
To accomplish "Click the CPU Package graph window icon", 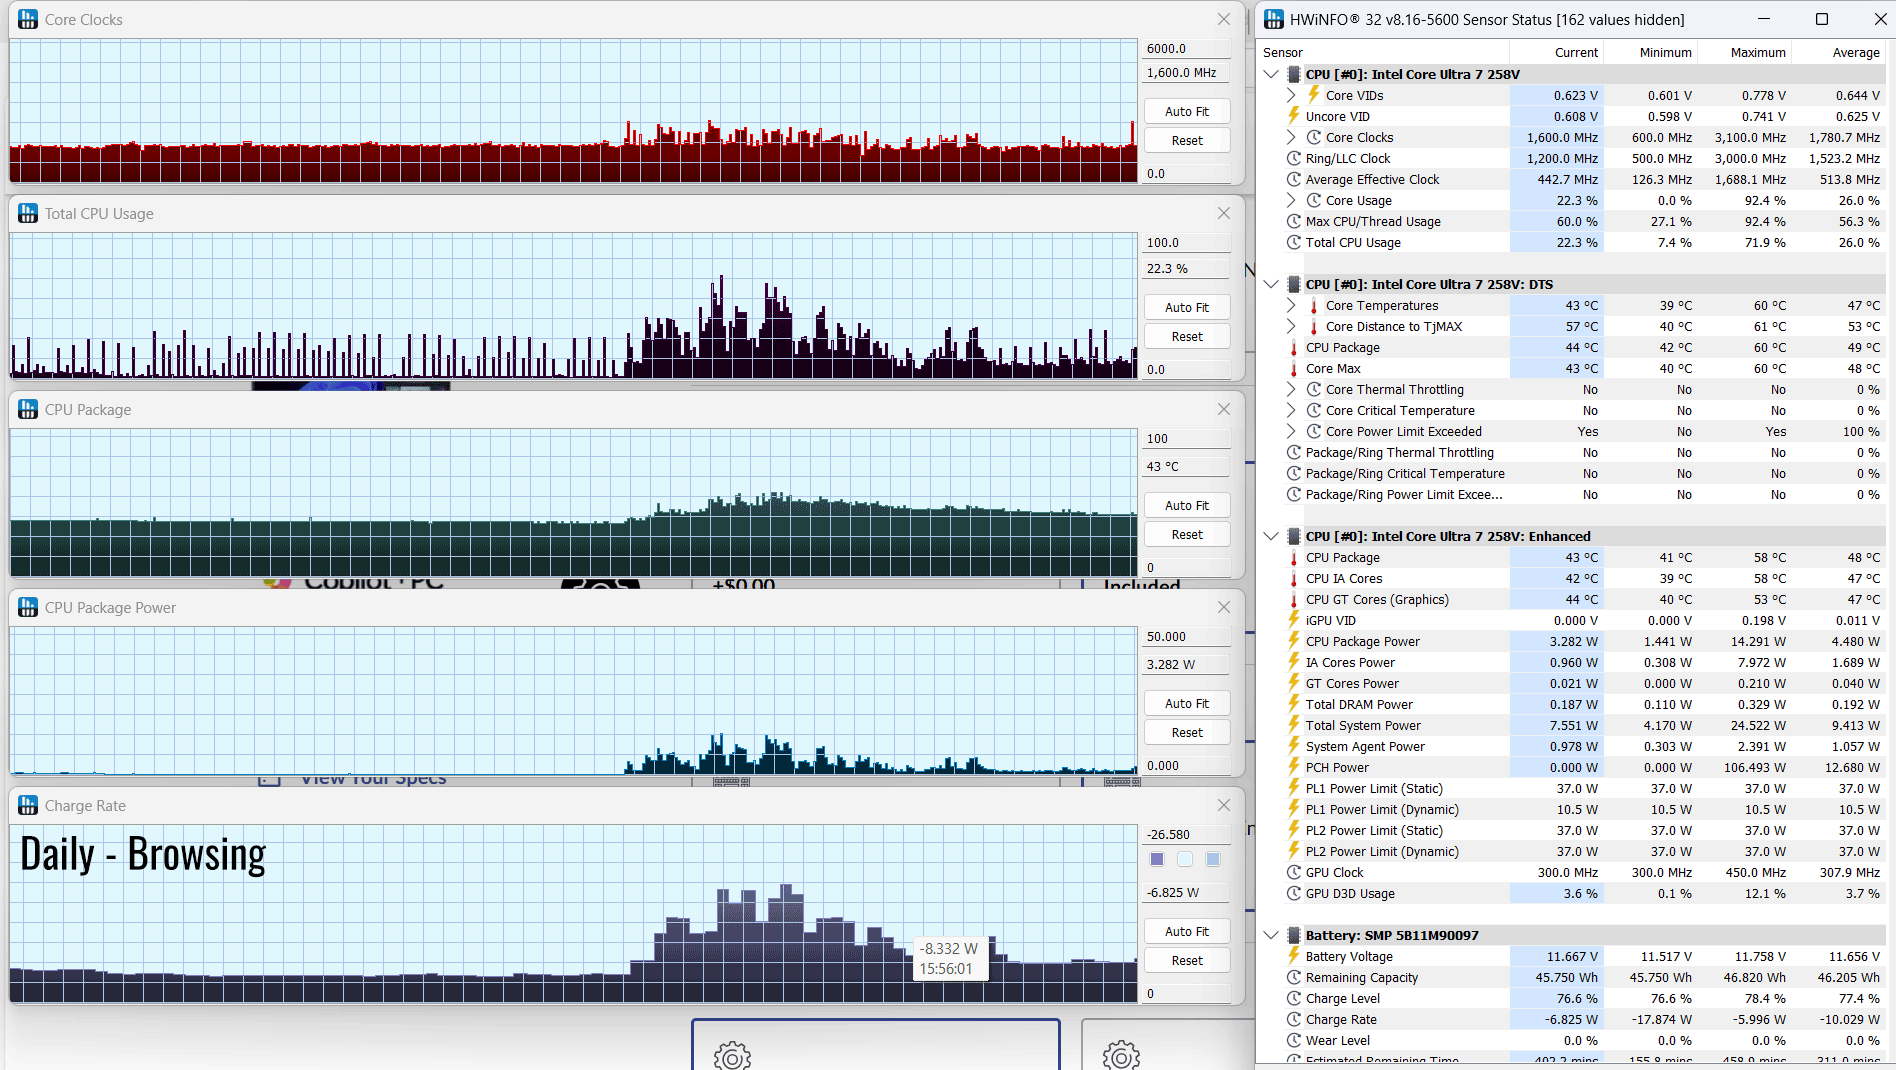I will pos(28,409).
